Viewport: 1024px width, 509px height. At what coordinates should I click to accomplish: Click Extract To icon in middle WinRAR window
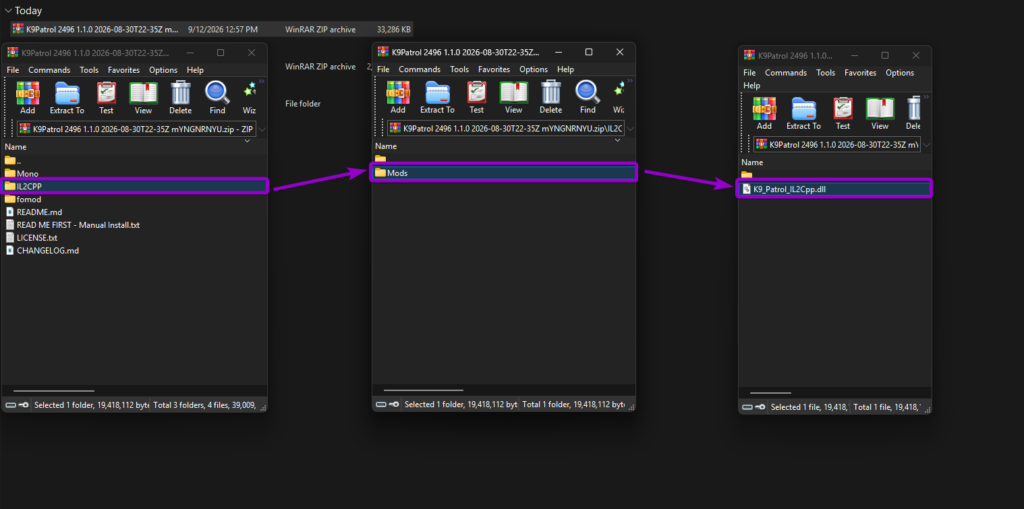(437, 97)
